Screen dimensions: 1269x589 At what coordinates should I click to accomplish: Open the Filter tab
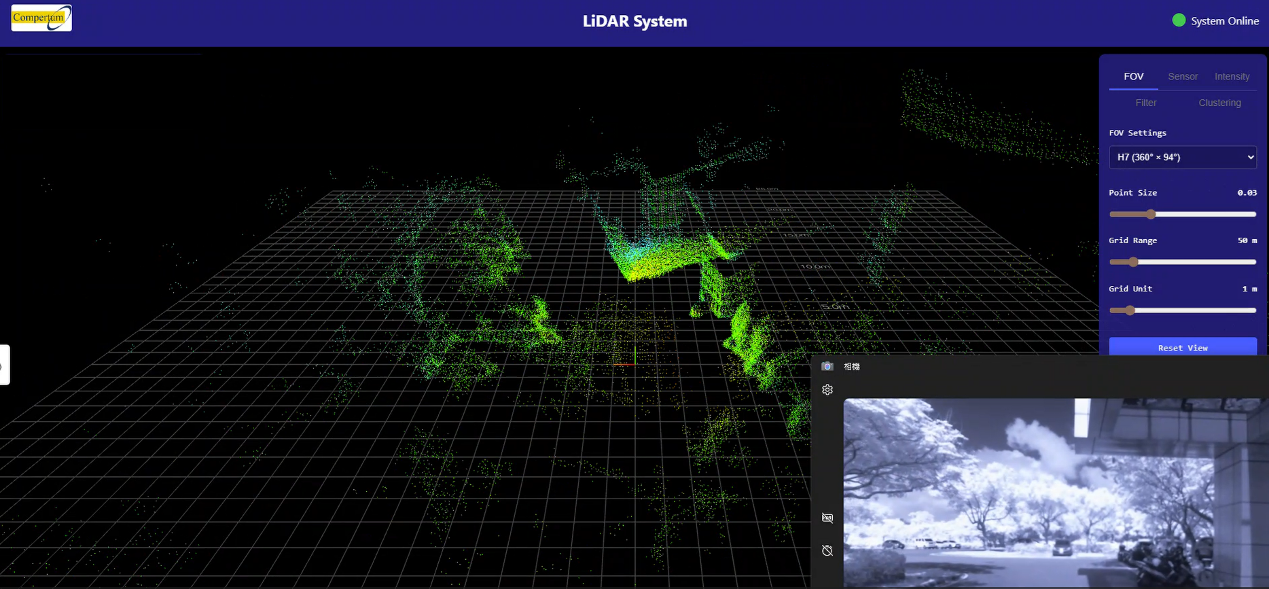tap(1146, 103)
